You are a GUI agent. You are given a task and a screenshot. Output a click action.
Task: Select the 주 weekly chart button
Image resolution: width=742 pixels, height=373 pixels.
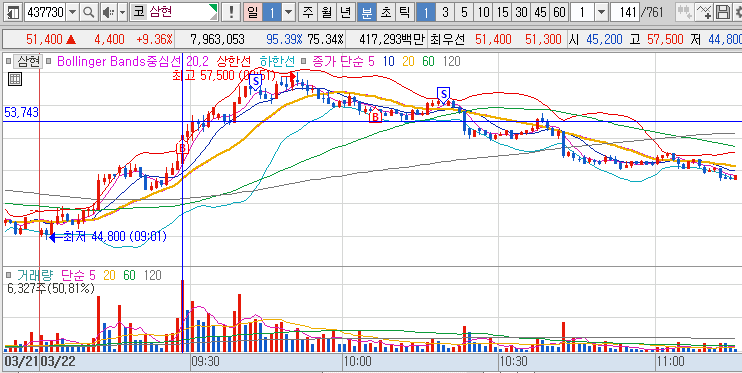pos(308,12)
